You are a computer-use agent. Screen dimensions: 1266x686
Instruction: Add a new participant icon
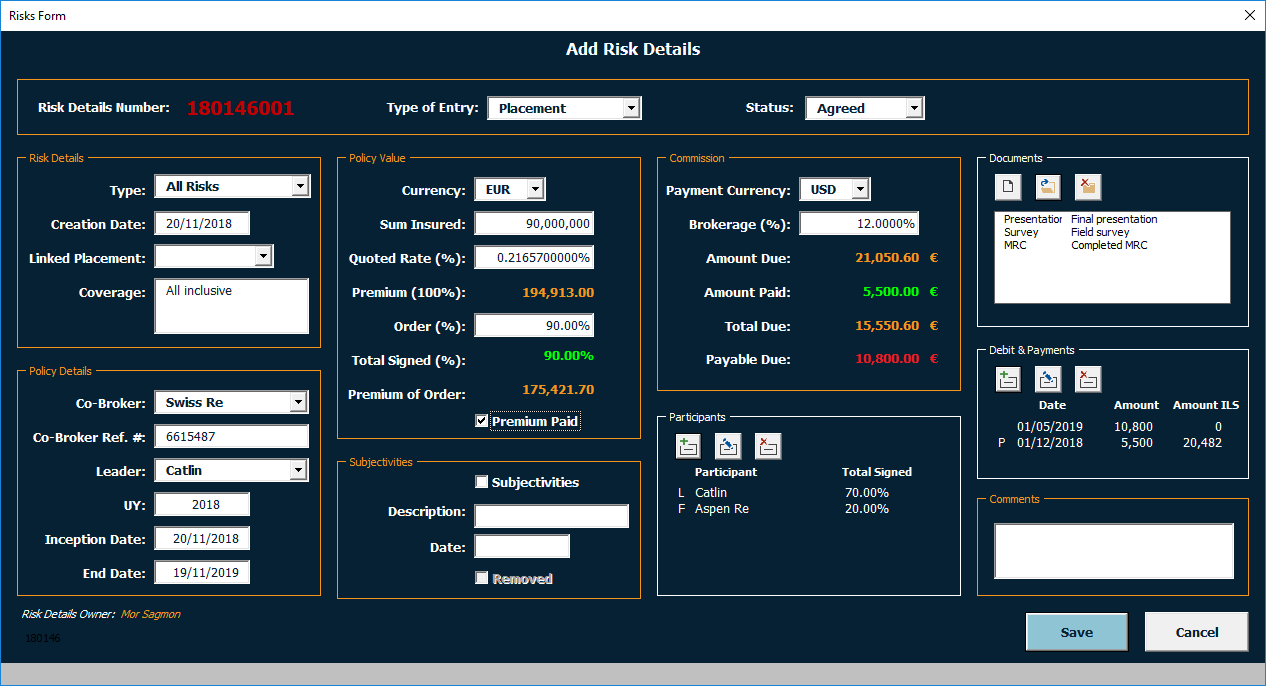[x=688, y=446]
